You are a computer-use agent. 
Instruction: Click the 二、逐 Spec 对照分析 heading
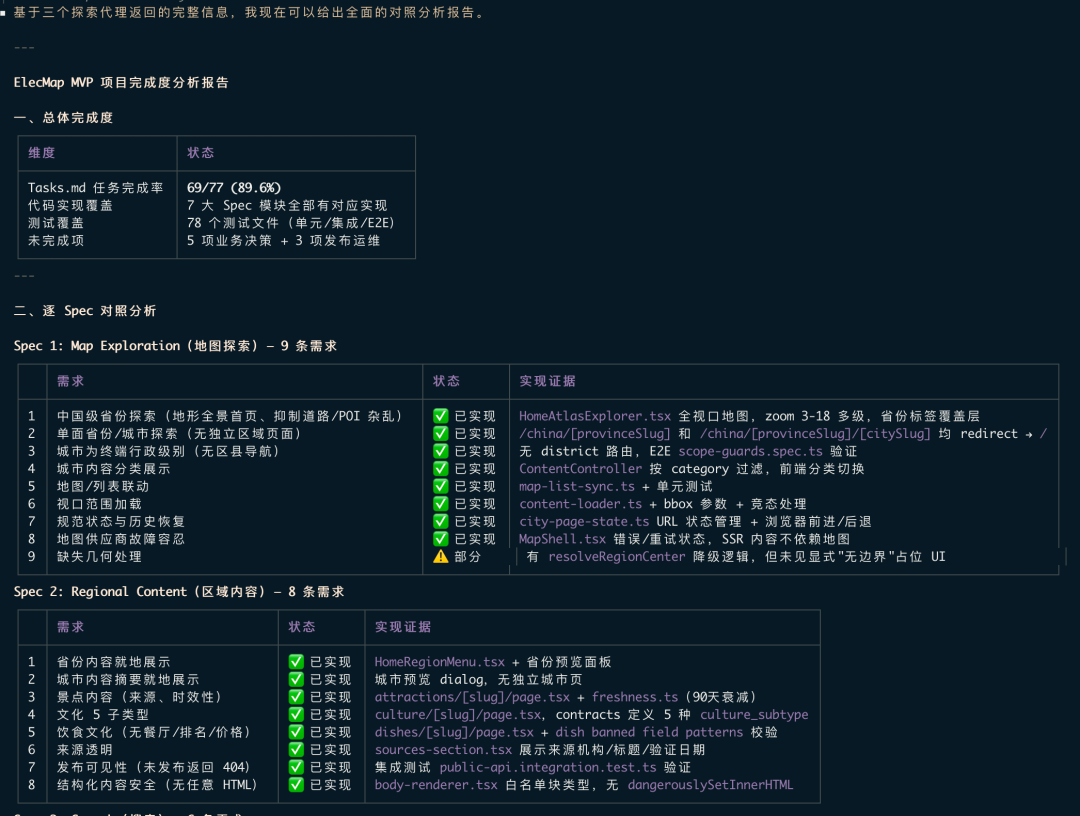coord(85,311)
